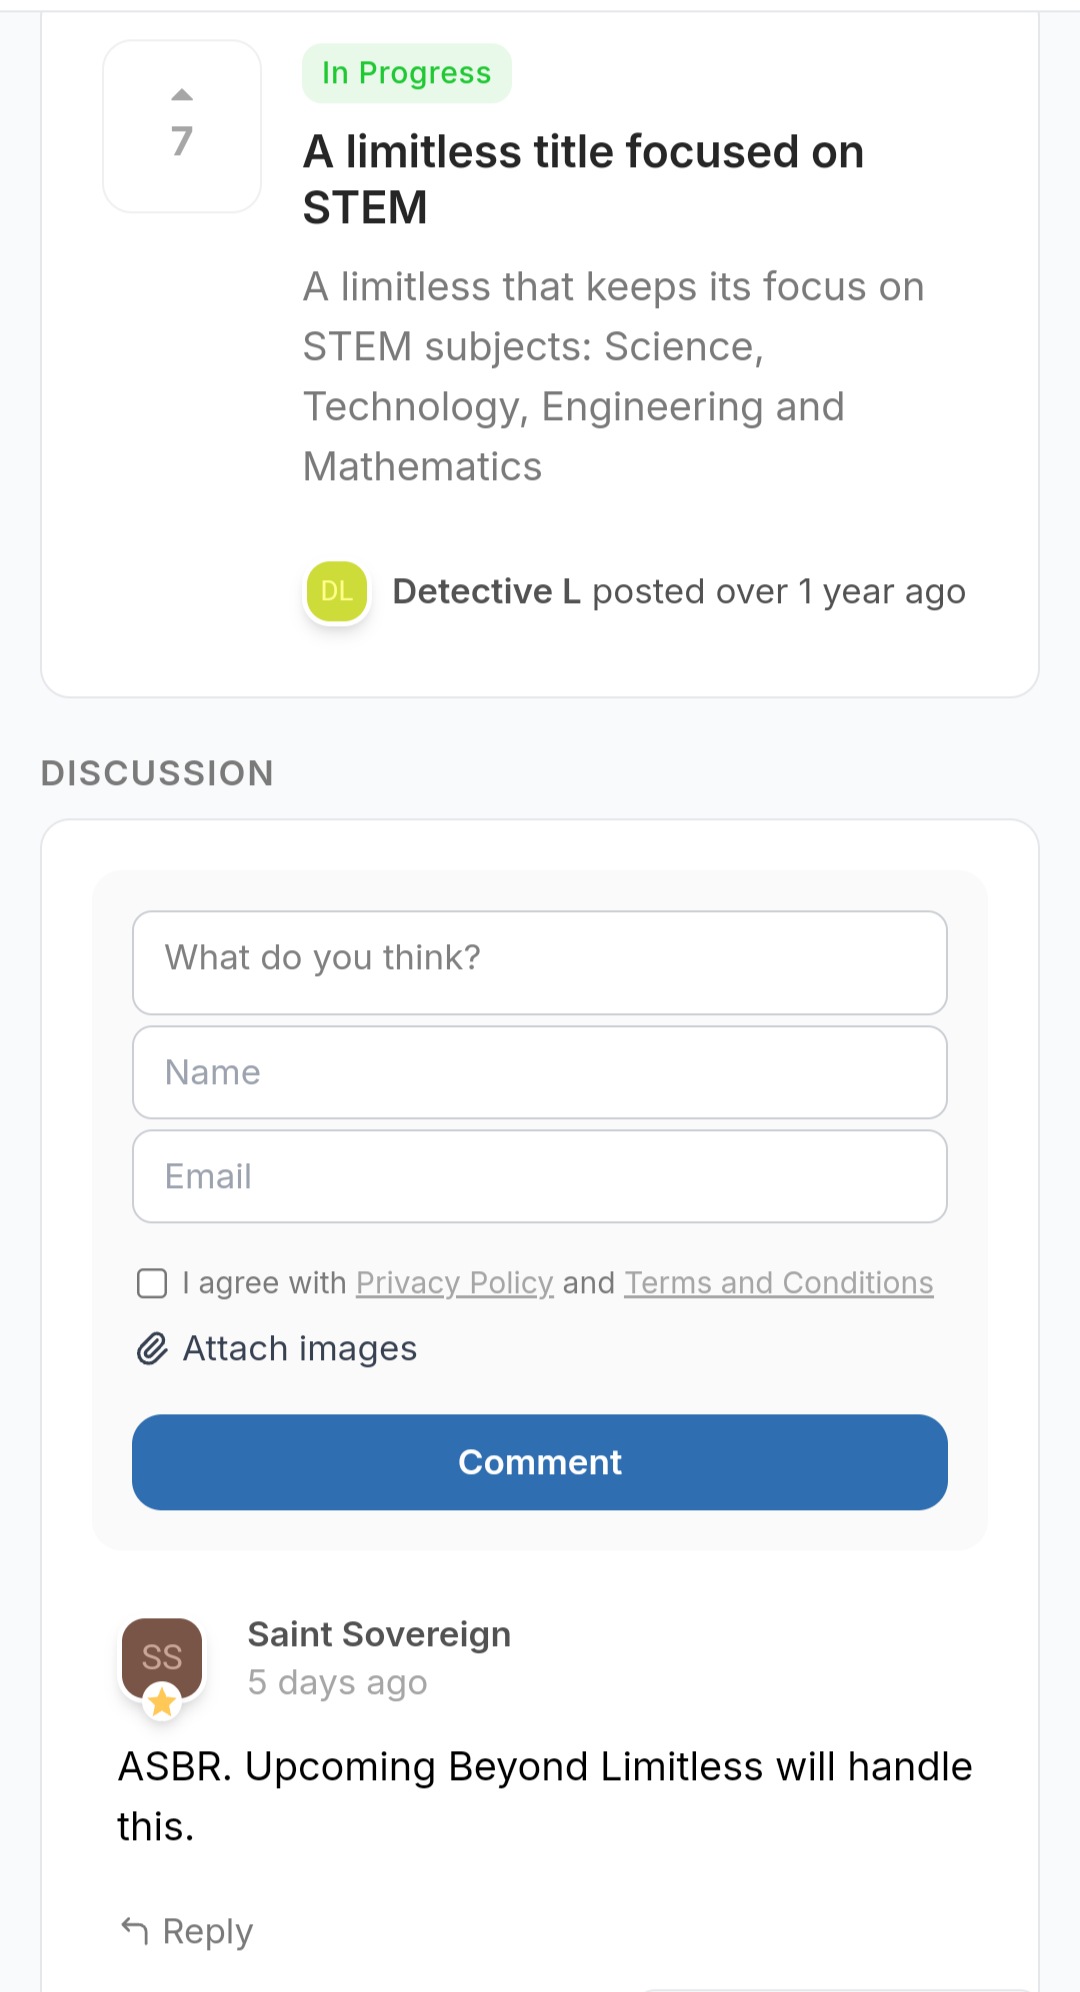Click the vote count number 7
Screen dimensions: 1080x1992
pos(182,141)
